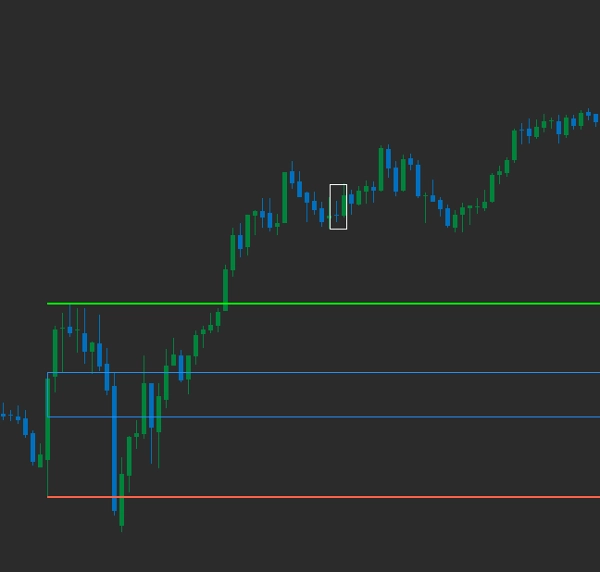Image resolution: width=600 pixels, height=572 pixels.
Task: Click the upper thin blue horizontal line
Action: (400, 373)
